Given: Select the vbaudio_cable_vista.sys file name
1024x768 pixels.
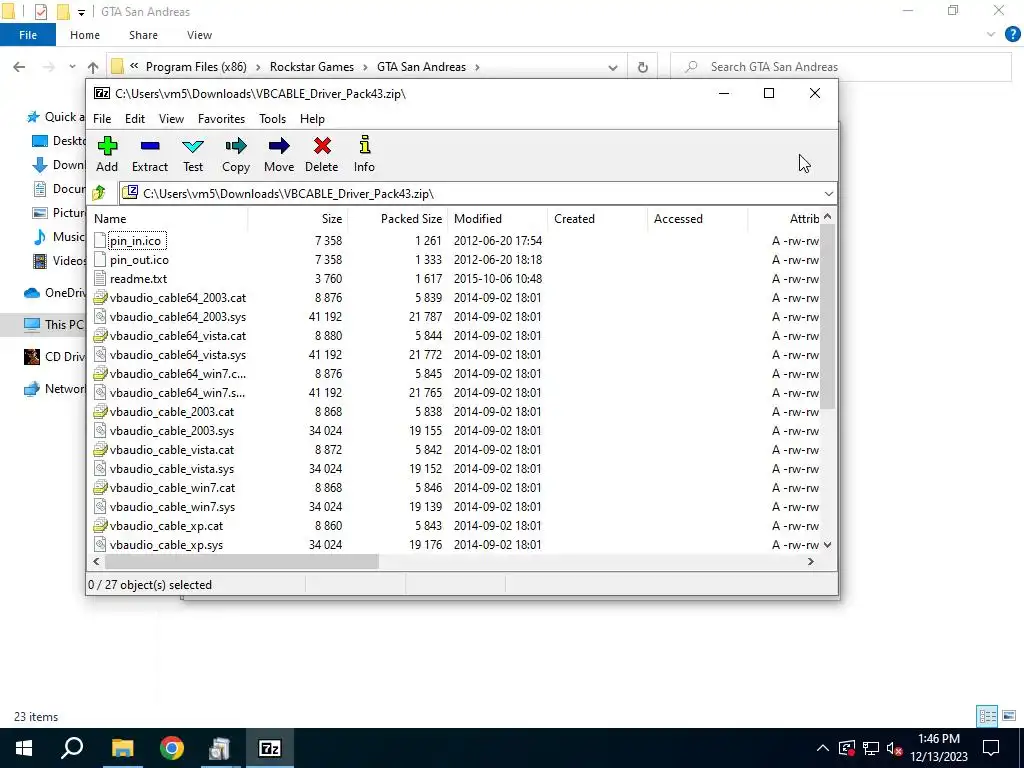Looking at the screenshot, I should point(172,469).
